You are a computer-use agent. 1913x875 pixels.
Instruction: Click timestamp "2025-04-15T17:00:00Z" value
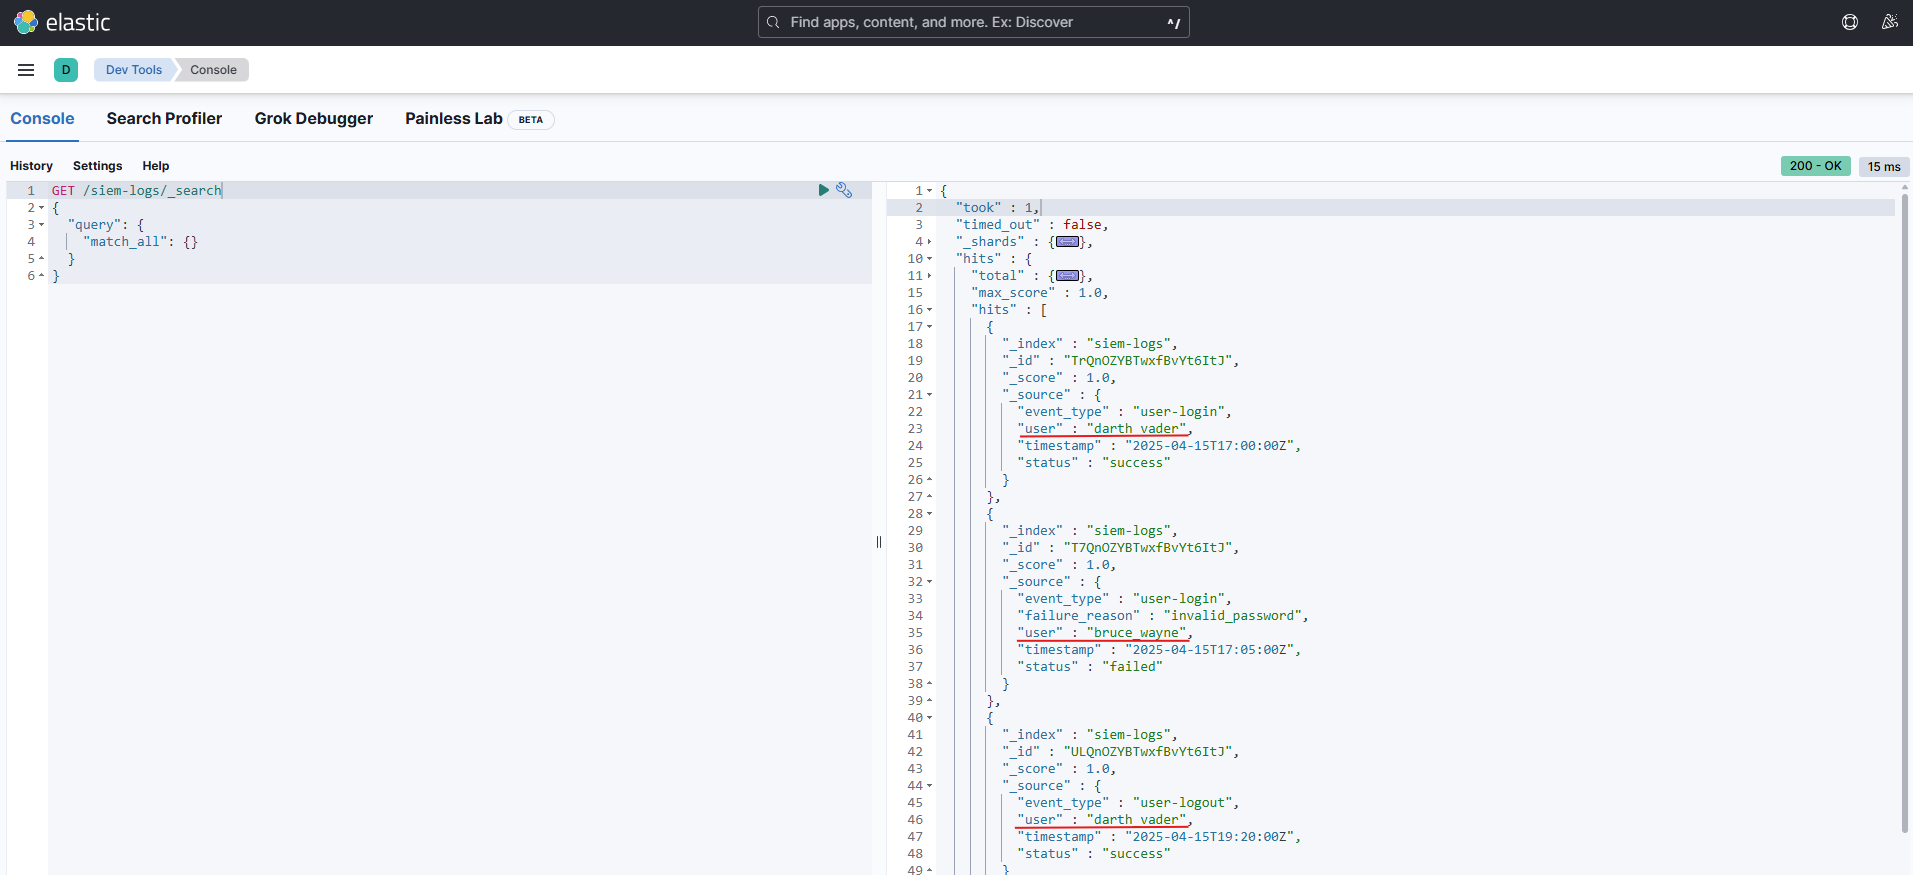click(x=1210, y=446)
